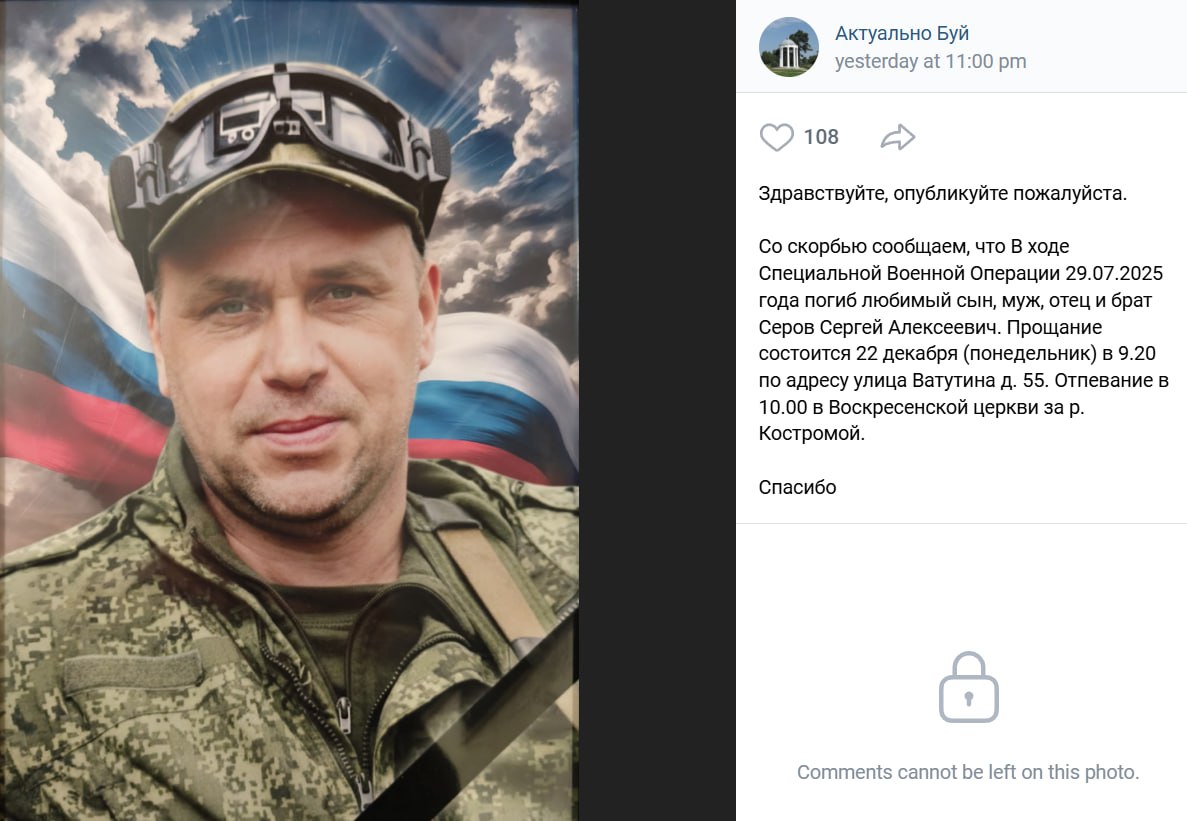Click the "yesterday at 11:00 pm" timestamp
Viewport: 1187px width, 821px height.
click(930, 61)
